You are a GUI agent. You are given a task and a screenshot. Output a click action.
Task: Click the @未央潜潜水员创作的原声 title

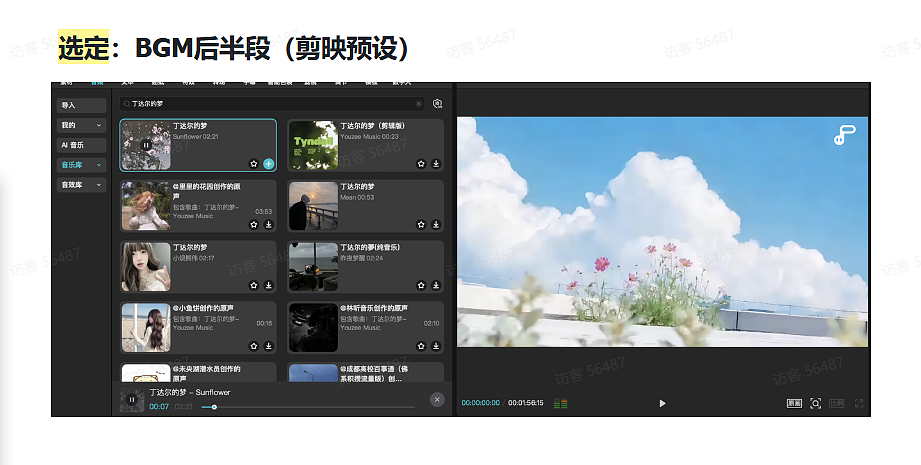207,373
